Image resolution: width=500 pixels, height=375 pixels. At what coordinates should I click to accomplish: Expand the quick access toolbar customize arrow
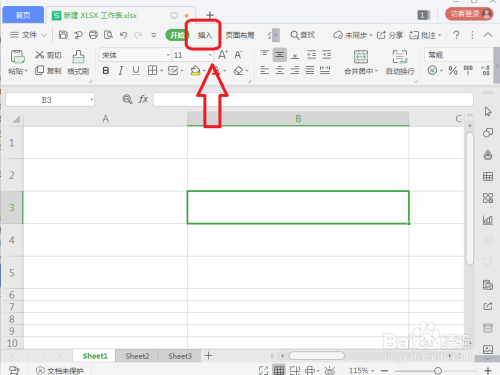[x=153, y=35]
